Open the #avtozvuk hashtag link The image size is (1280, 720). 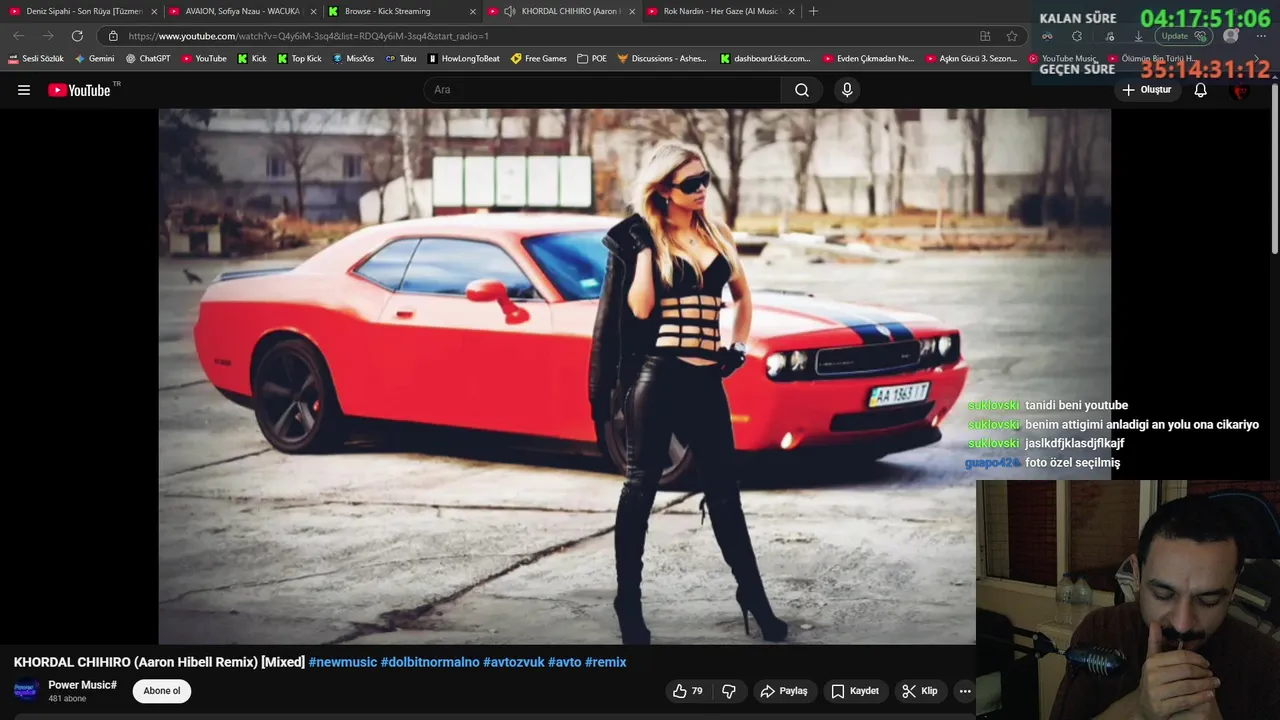point(514,662)
